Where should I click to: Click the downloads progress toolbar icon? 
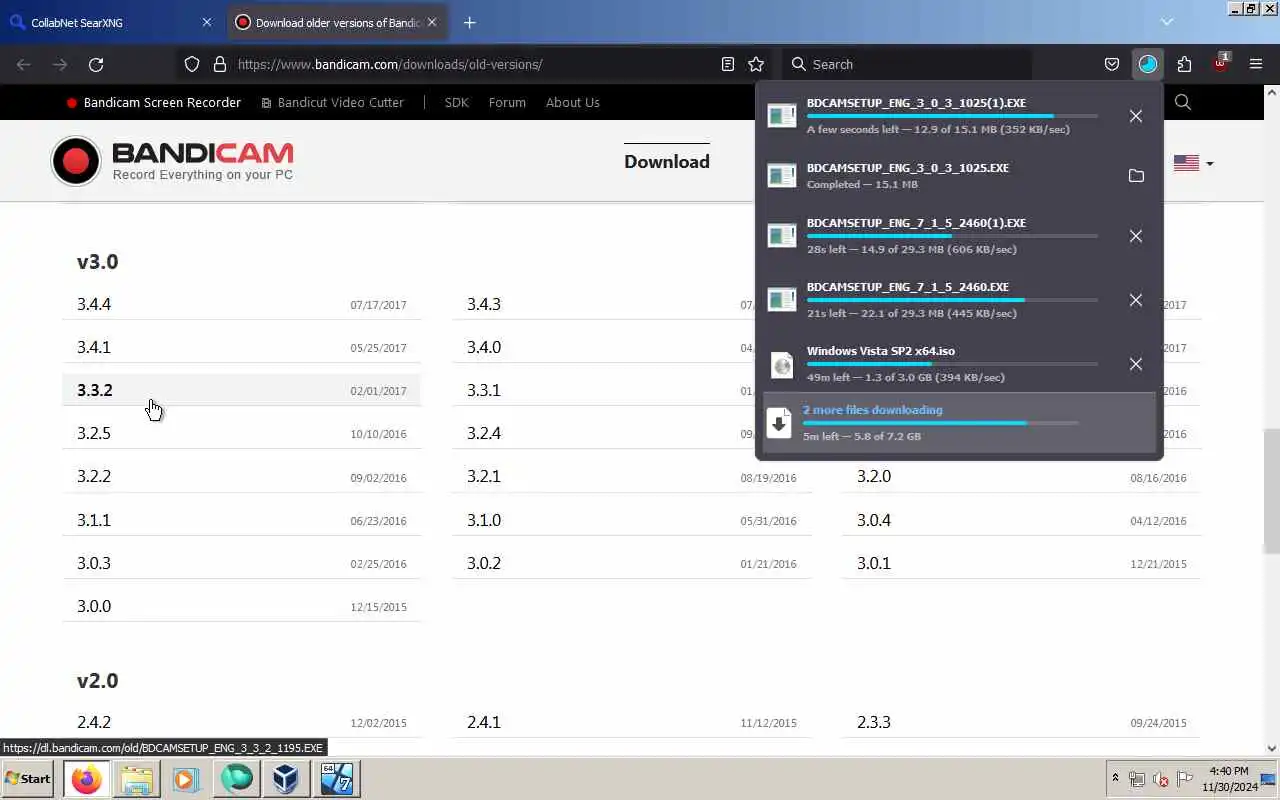1148,64
